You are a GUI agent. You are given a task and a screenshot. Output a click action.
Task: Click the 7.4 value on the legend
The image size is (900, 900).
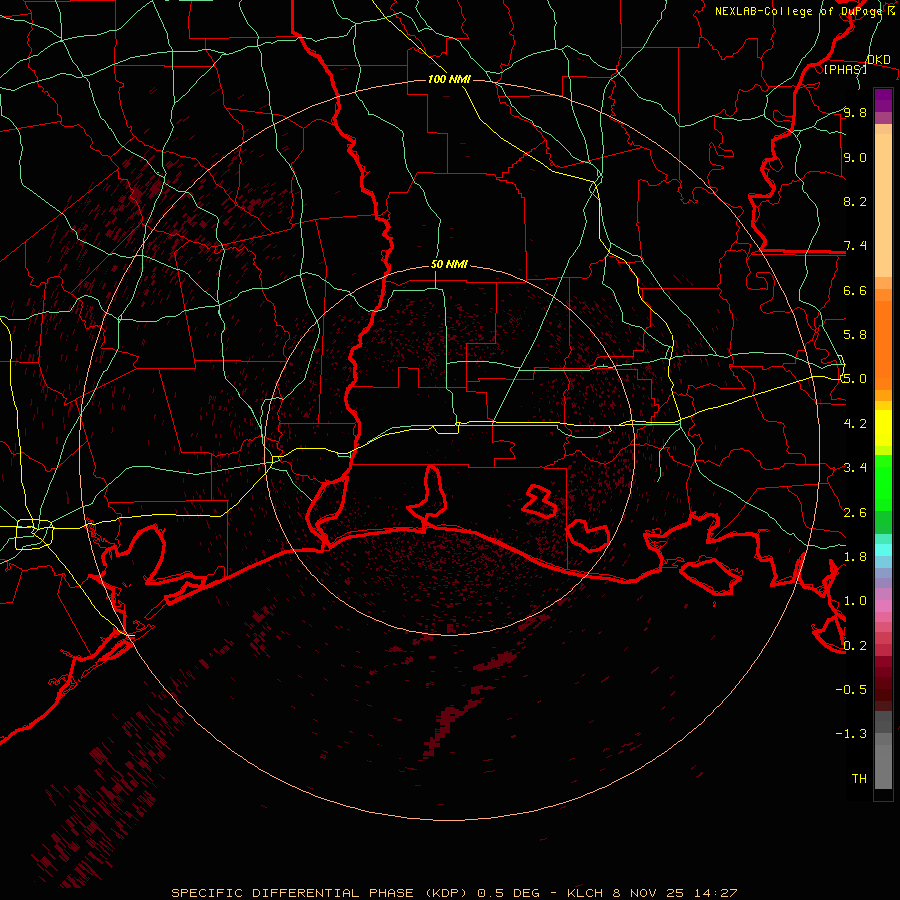click(855, 246)
